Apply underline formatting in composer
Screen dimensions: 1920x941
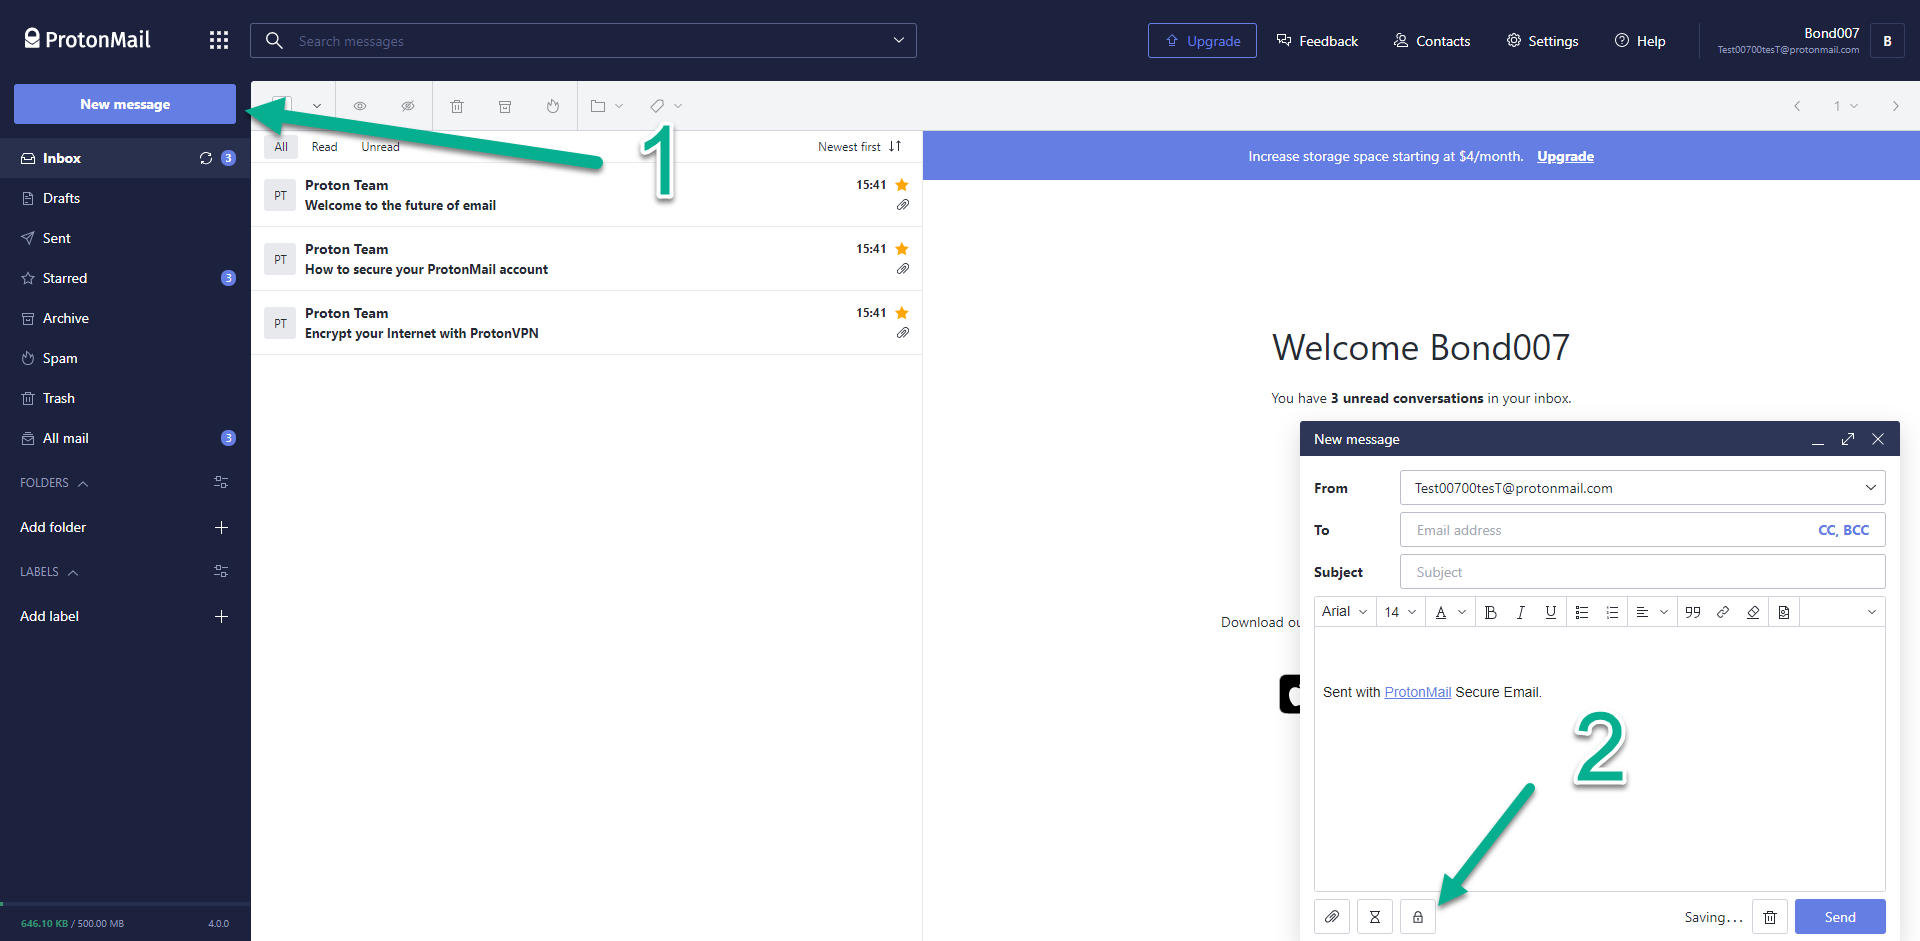tap(1551, 612)
